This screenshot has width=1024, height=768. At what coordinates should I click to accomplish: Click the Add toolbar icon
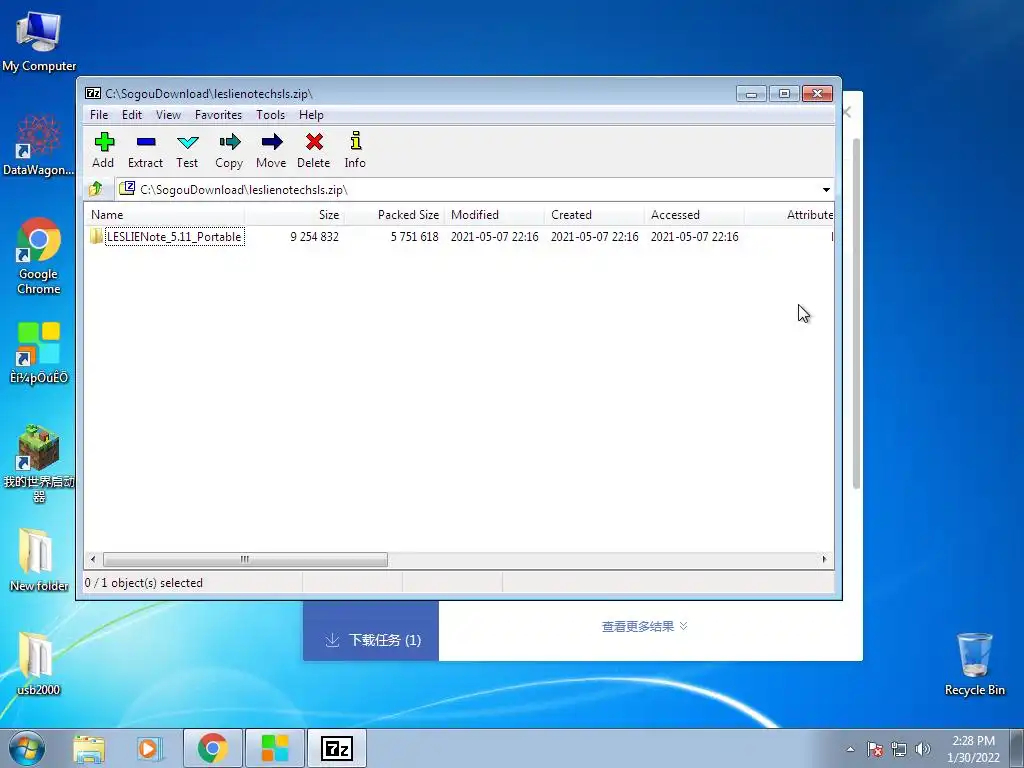click(103, 150)
